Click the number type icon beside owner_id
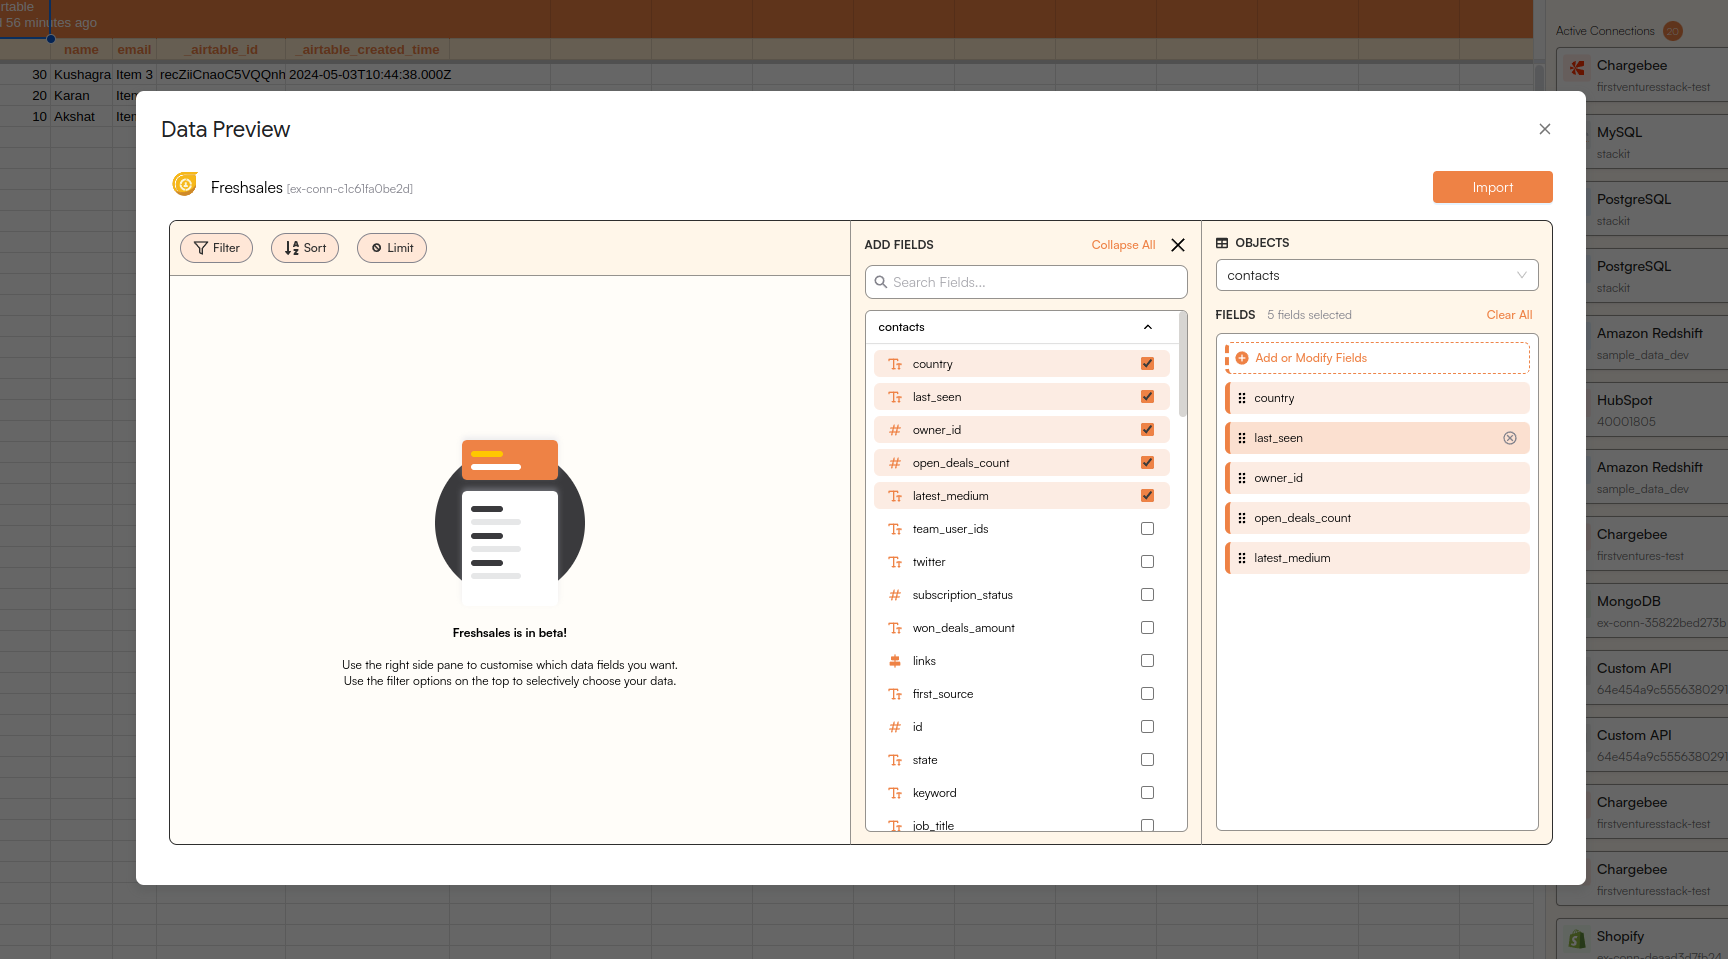1728x959 pixels. tap(895, 430)
